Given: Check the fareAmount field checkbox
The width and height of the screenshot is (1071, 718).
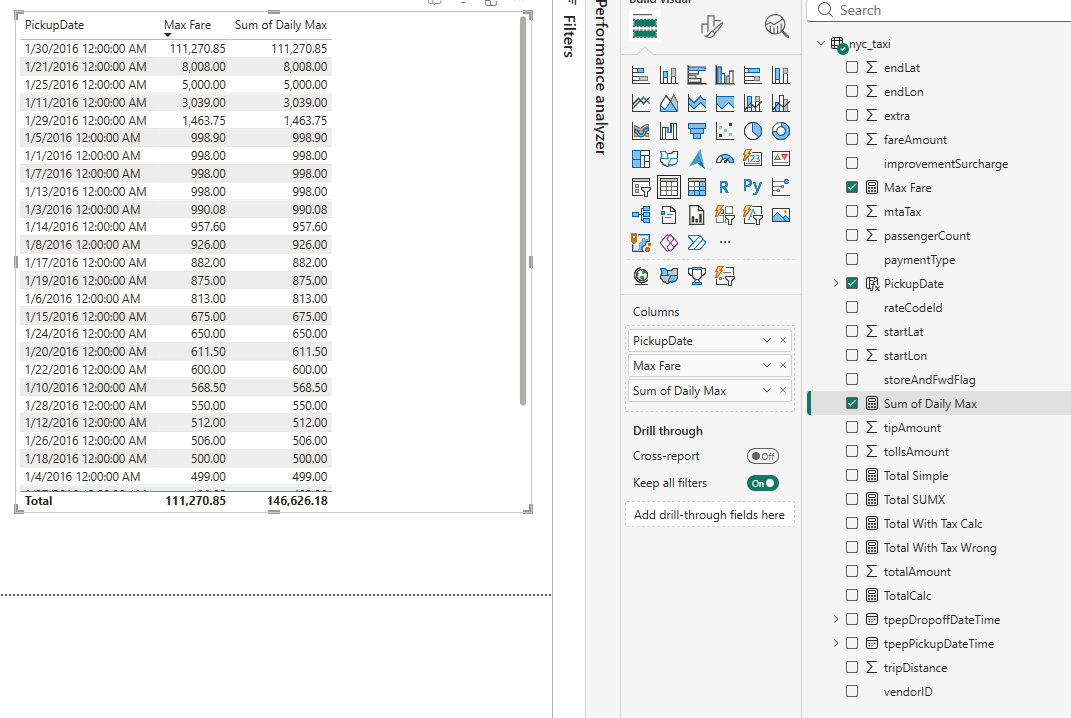Looking at the screenshot, I should [852, 139].
